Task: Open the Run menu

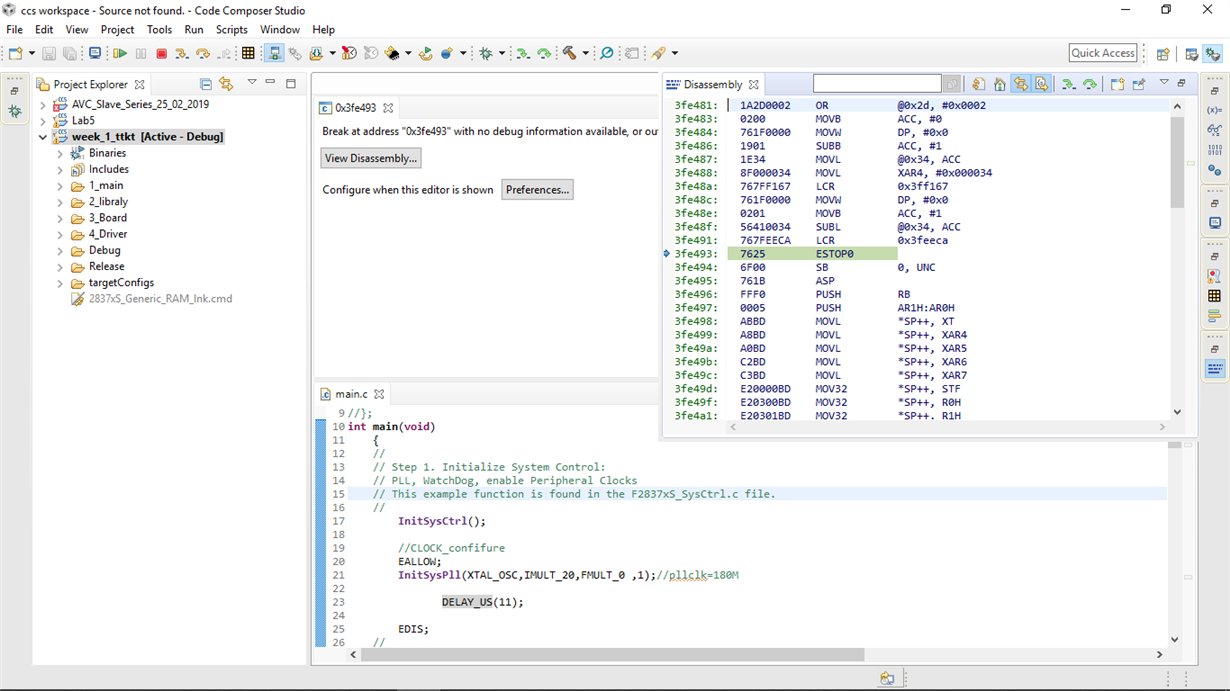Action: [x=194, y=29]
